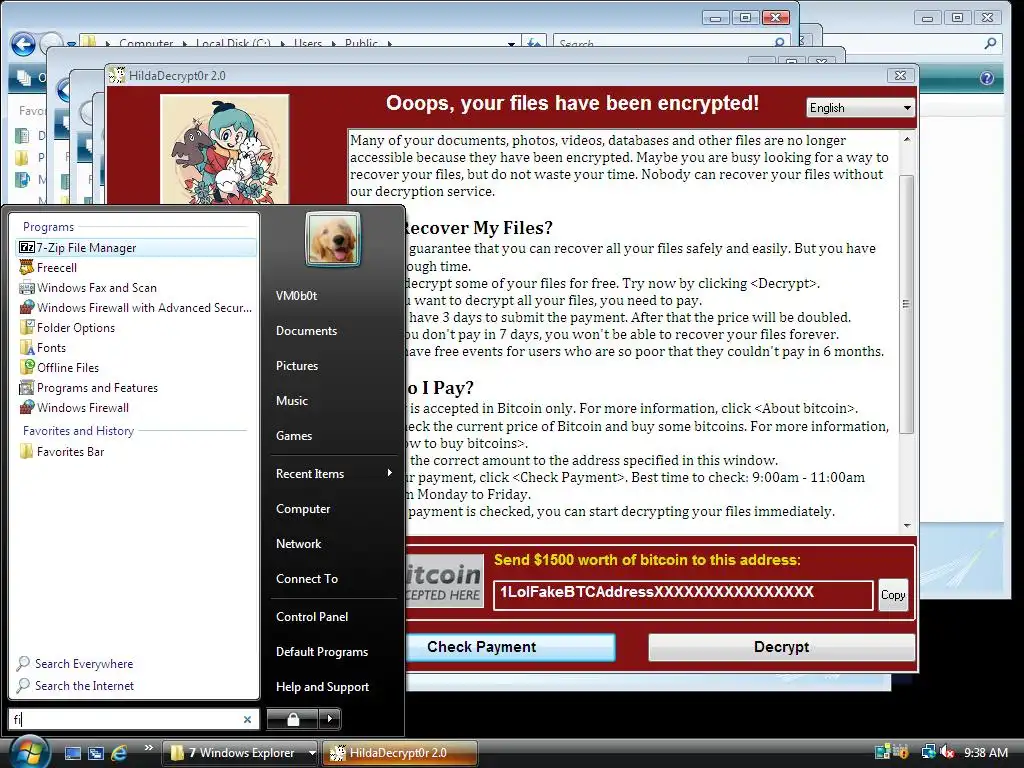Click the golden retriever user account picture
The height and width of the screenshot is (768, 1024).
tap(332, 239)
